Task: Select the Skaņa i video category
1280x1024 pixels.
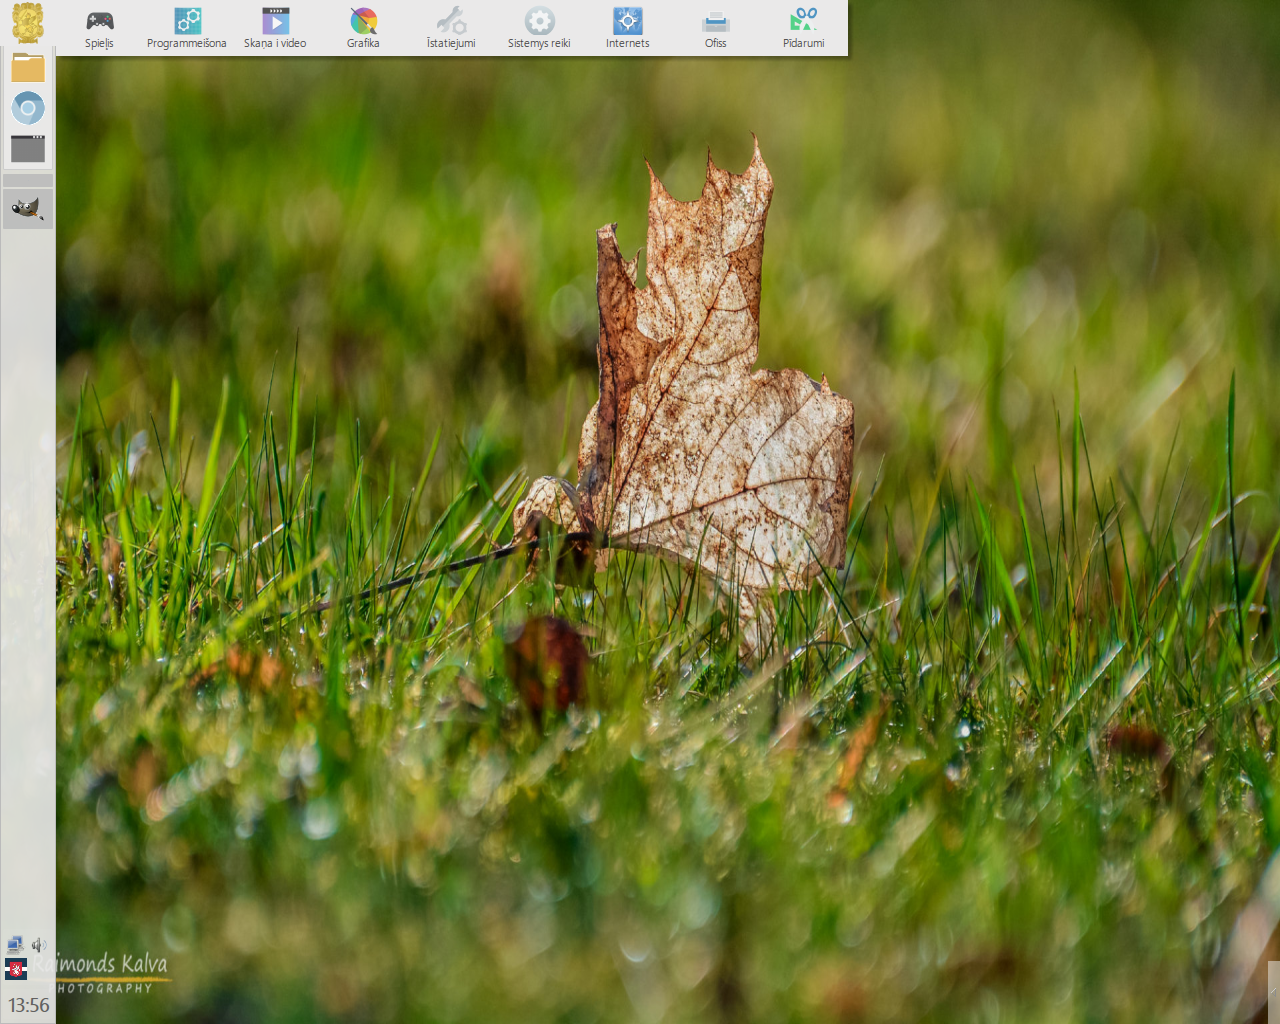Action: pyautogui.click(x=275, y=28)
